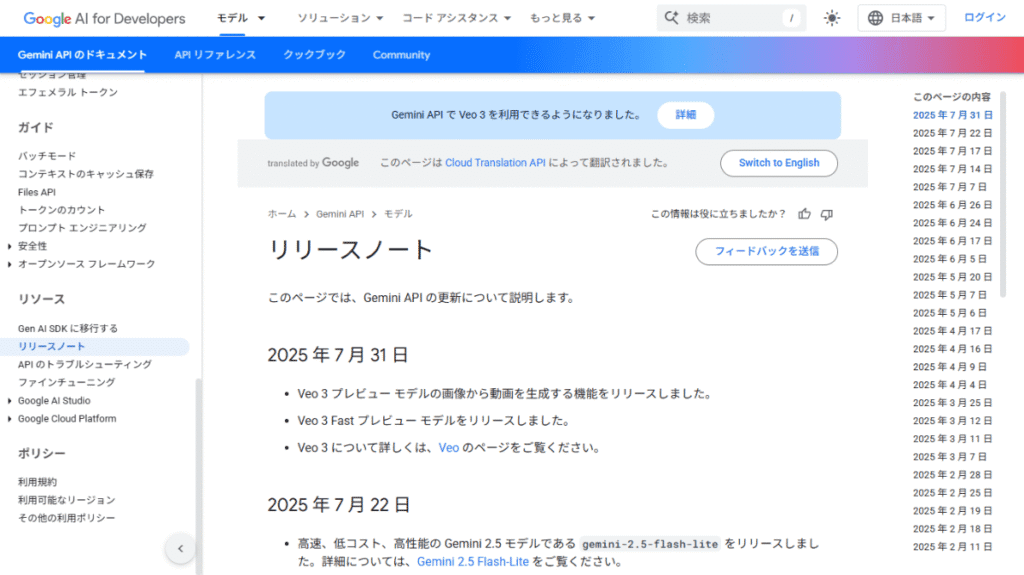Image resolution: width=1024 pixels, height=575 pixels.
Task: Open the 日本語 language selector
Action: [901, 18]
